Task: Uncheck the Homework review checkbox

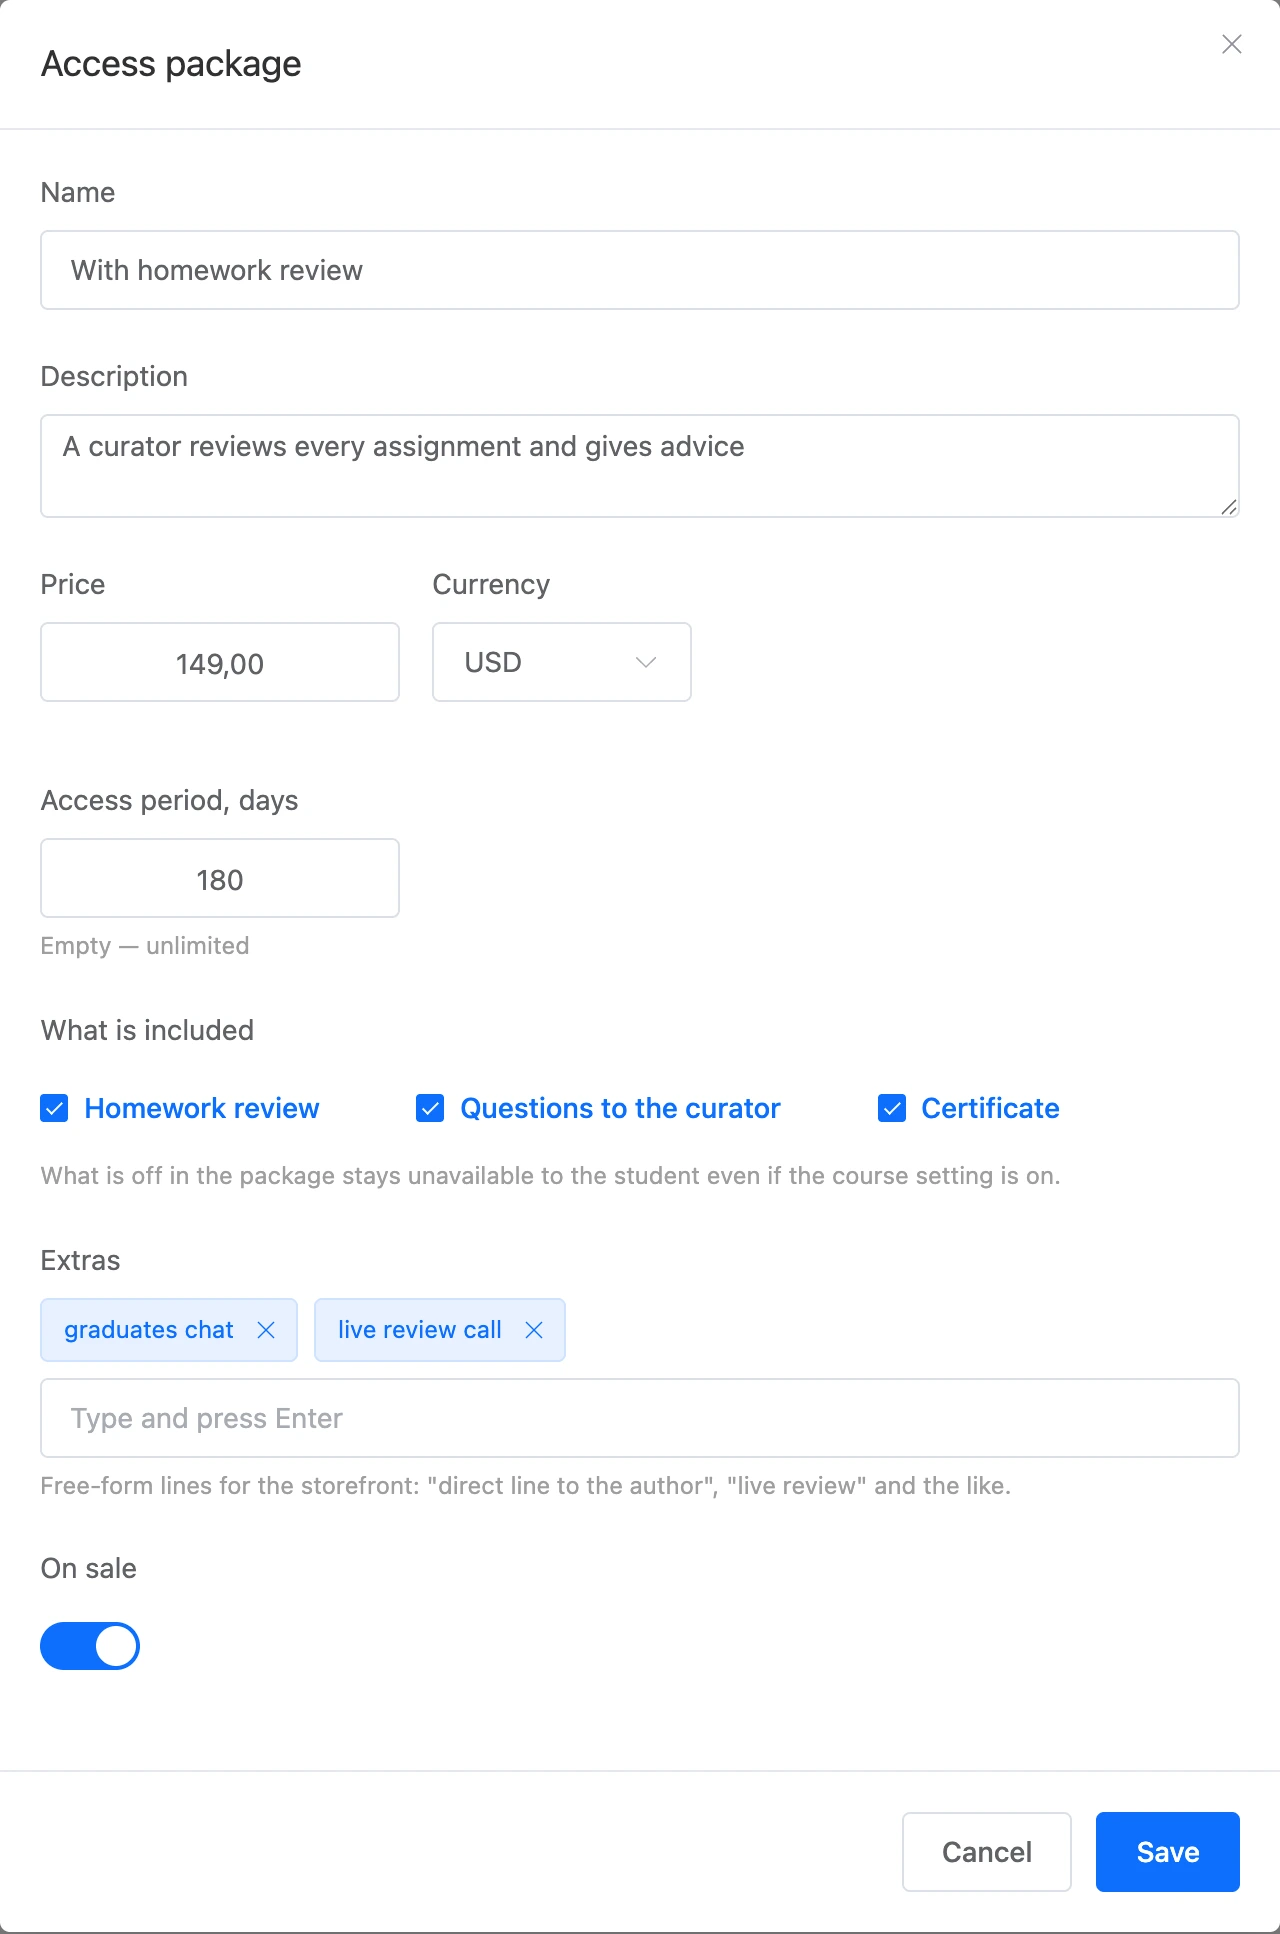Action: click(x=54, y=1108)
